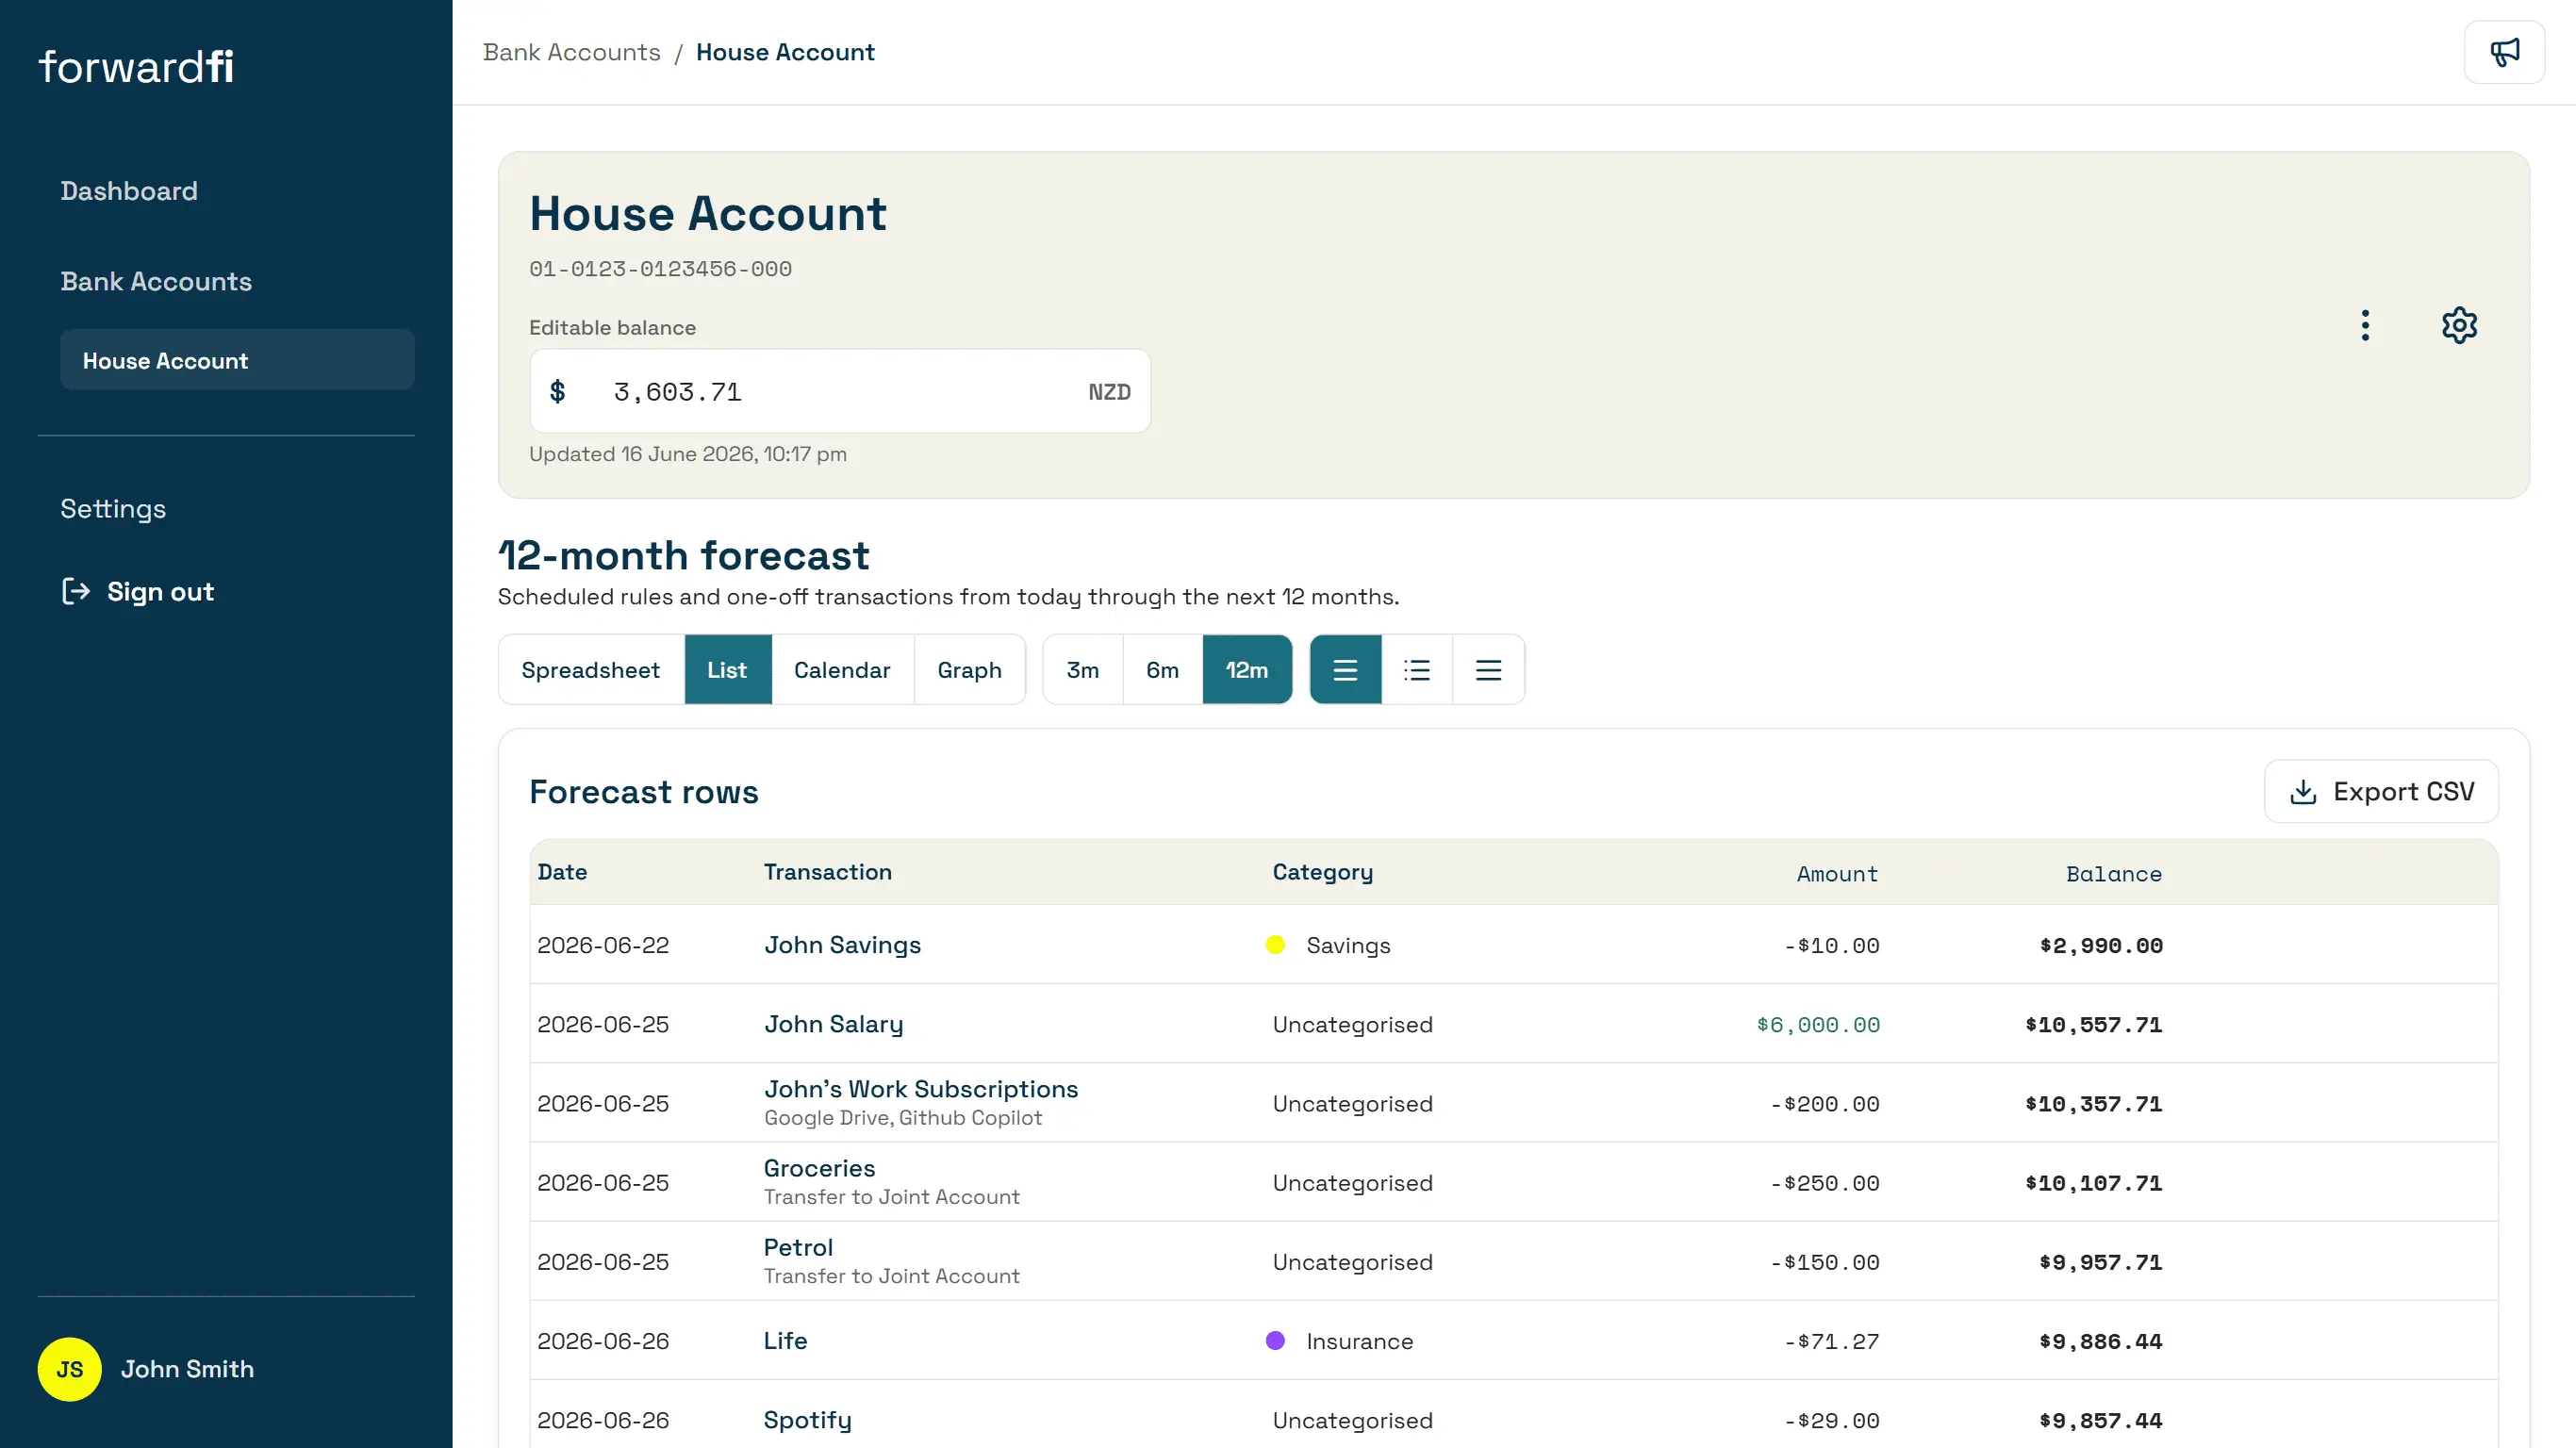Open the announcements megaphone icon

tap(2504, 52)
